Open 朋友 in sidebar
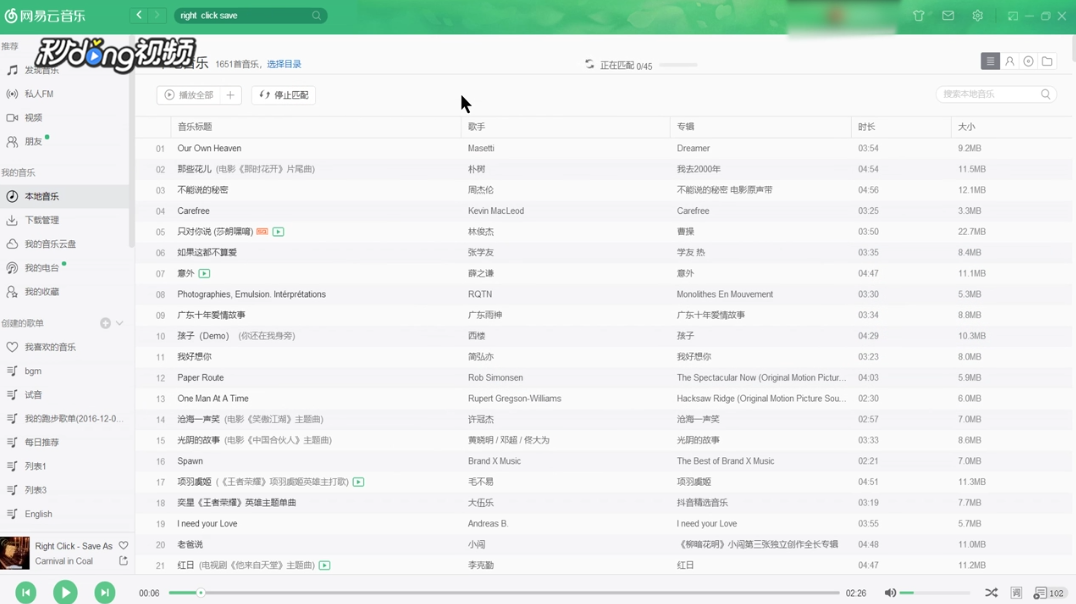The width and height of the screenshot is (1076, 604). [x=65, y=141]
